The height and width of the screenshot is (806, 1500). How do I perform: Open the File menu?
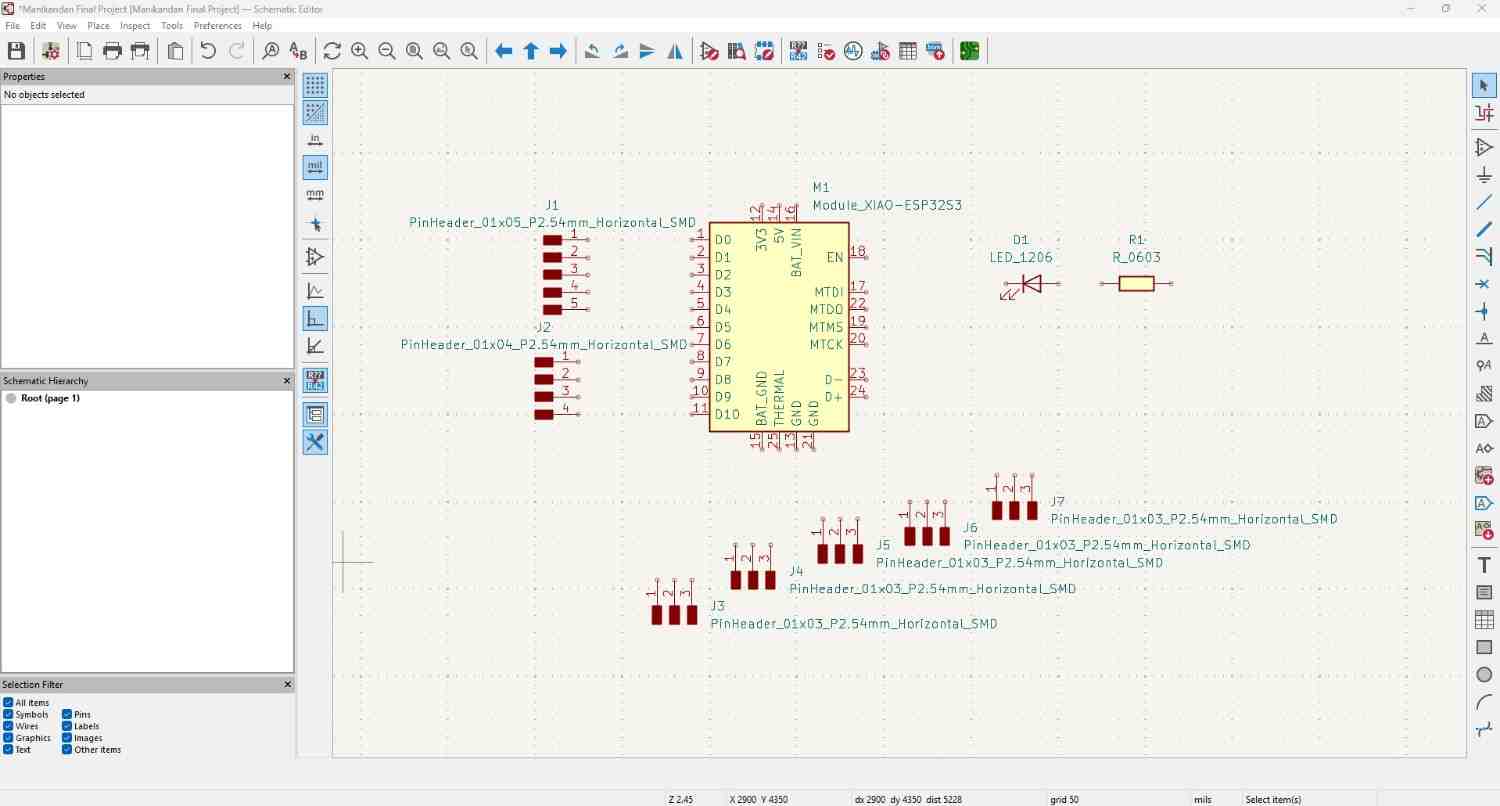[x=13, y=26]
